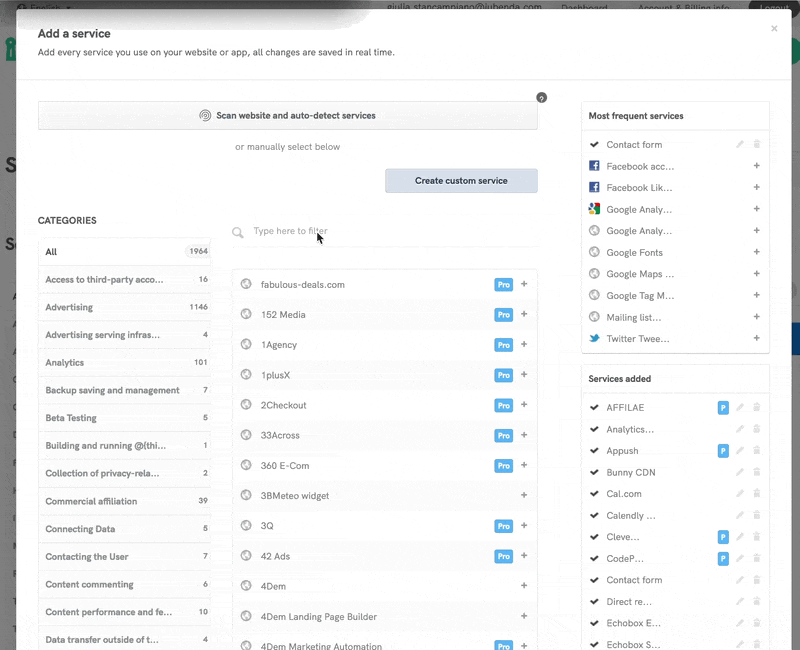
Task: Click the Pro badge next to 2Checkout
Action: pos(503,405)
